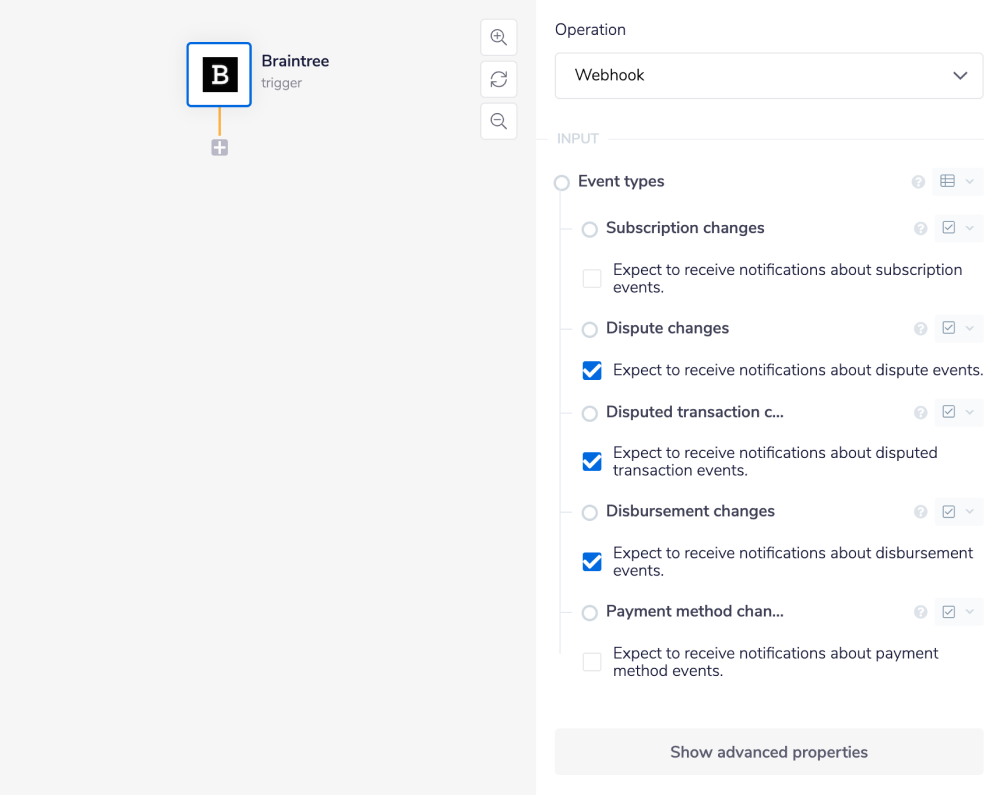The width and height of the screenshot is (1000, 795).
Task: Click the zoom in icon on the canvas
Action: pos(498,37)
